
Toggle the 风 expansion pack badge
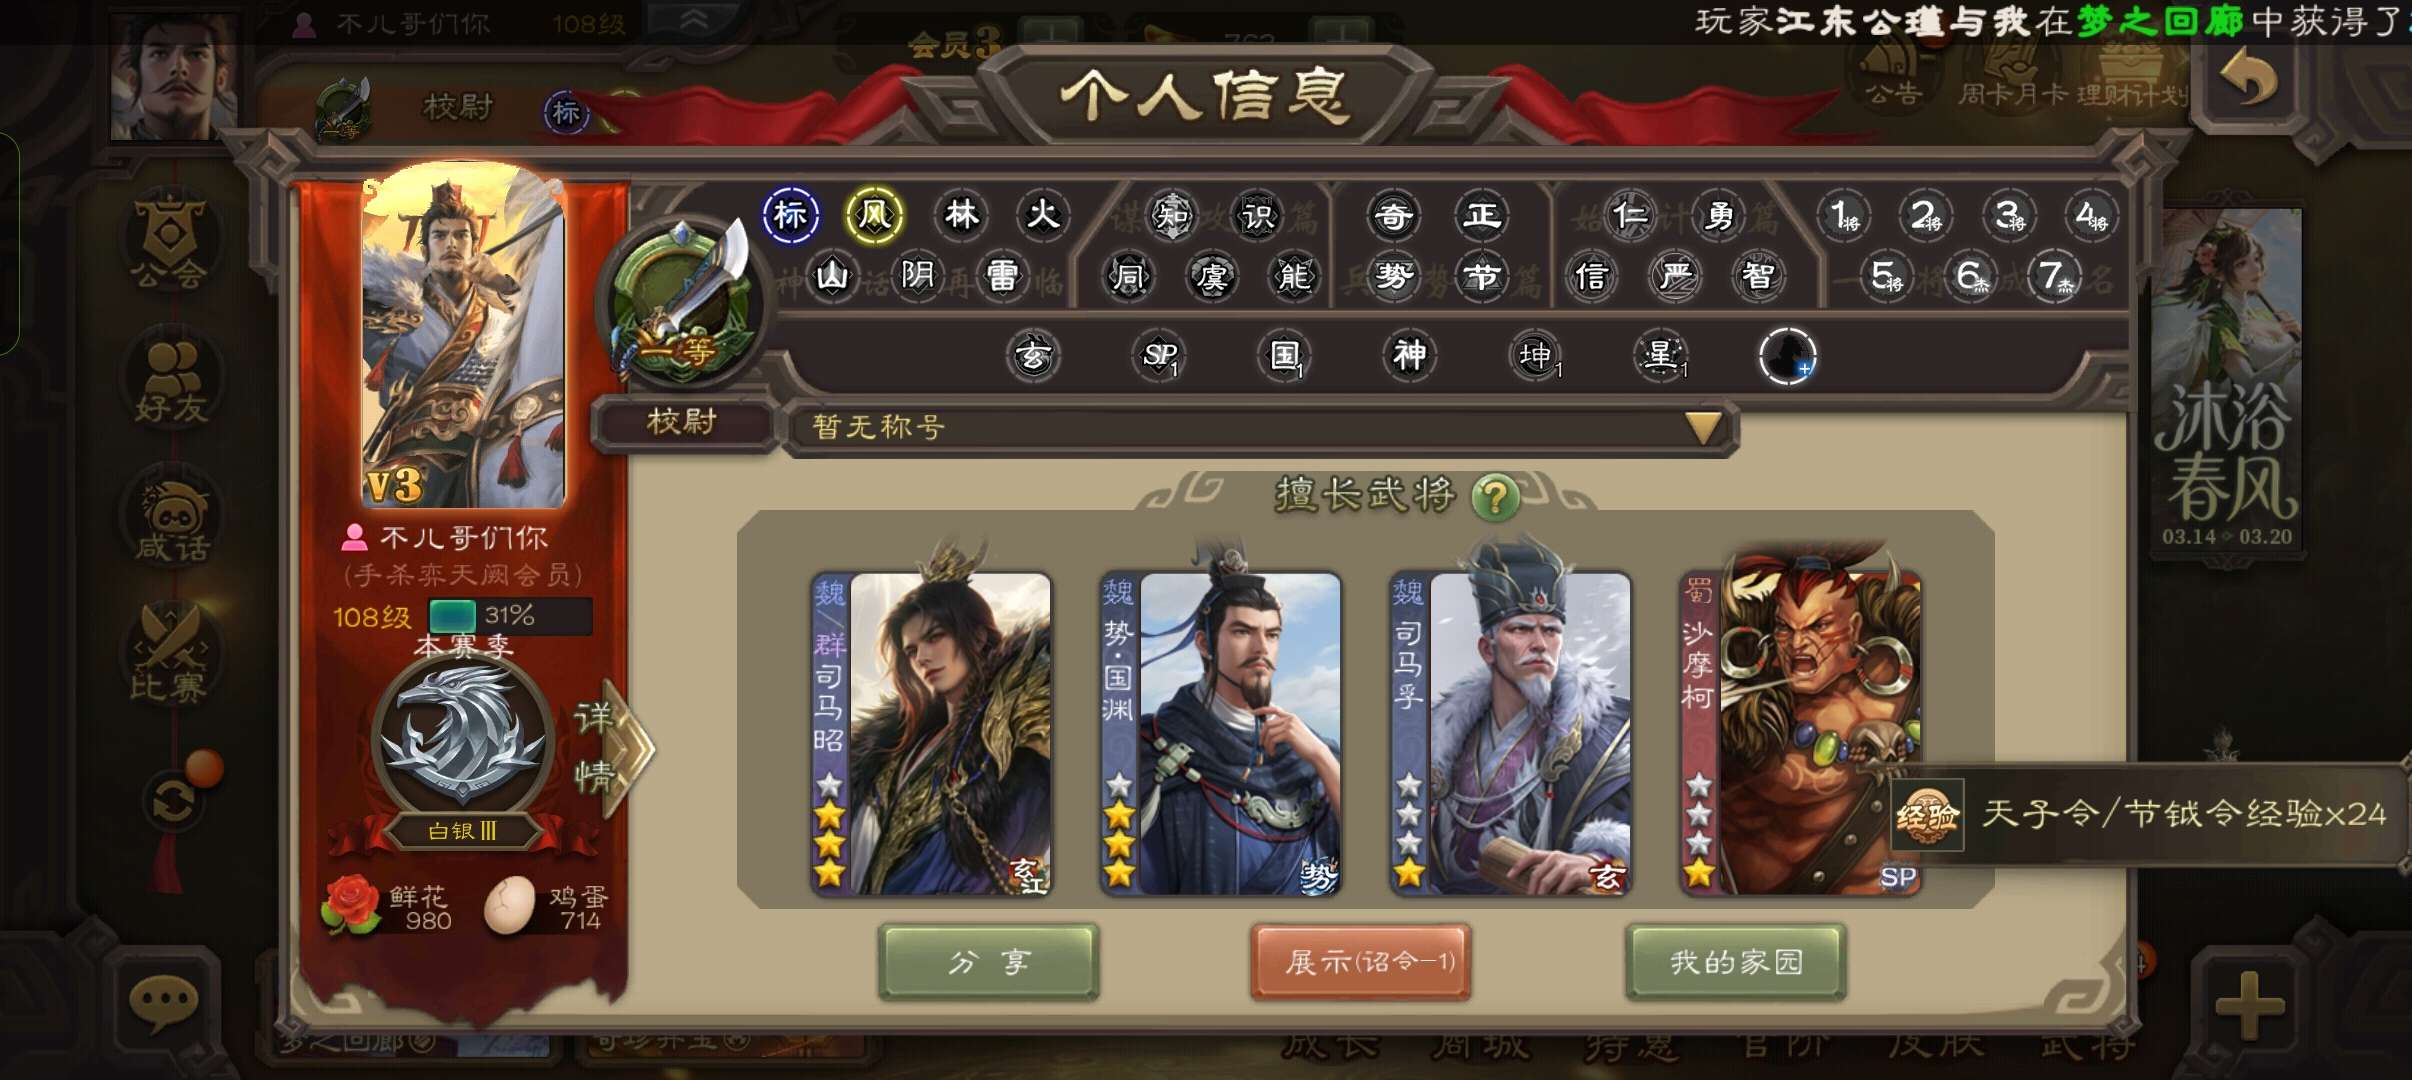click(x=875, y=215)
